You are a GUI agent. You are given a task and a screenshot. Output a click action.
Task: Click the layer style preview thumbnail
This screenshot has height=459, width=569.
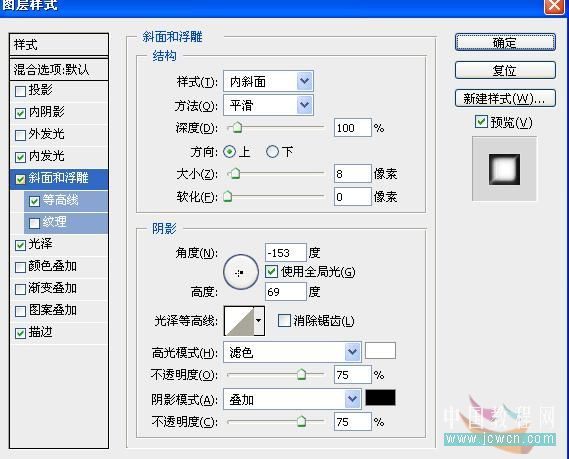pos(504,169)
